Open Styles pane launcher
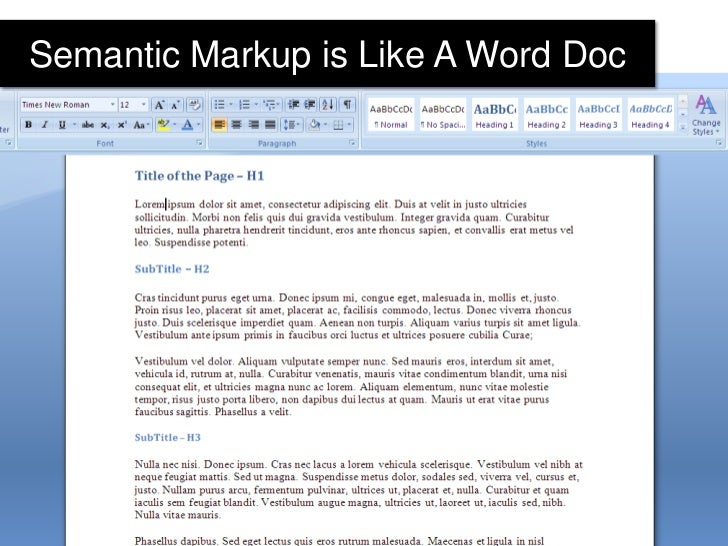Screen dimensions: 728x546 point(719,143)
